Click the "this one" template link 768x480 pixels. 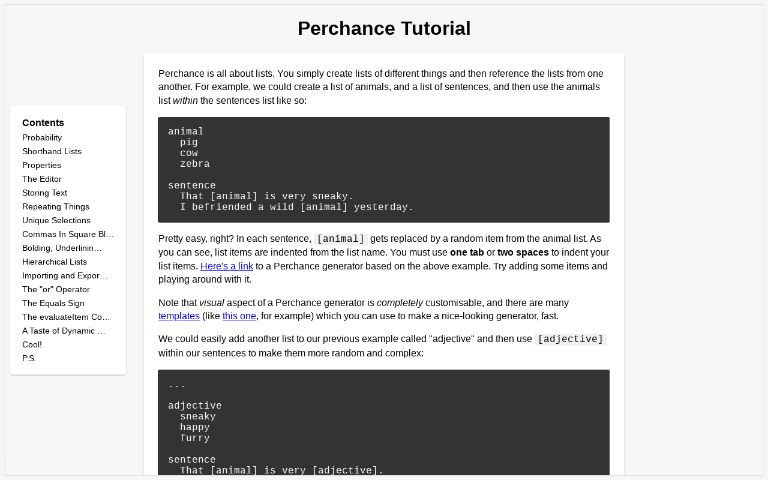239,316
